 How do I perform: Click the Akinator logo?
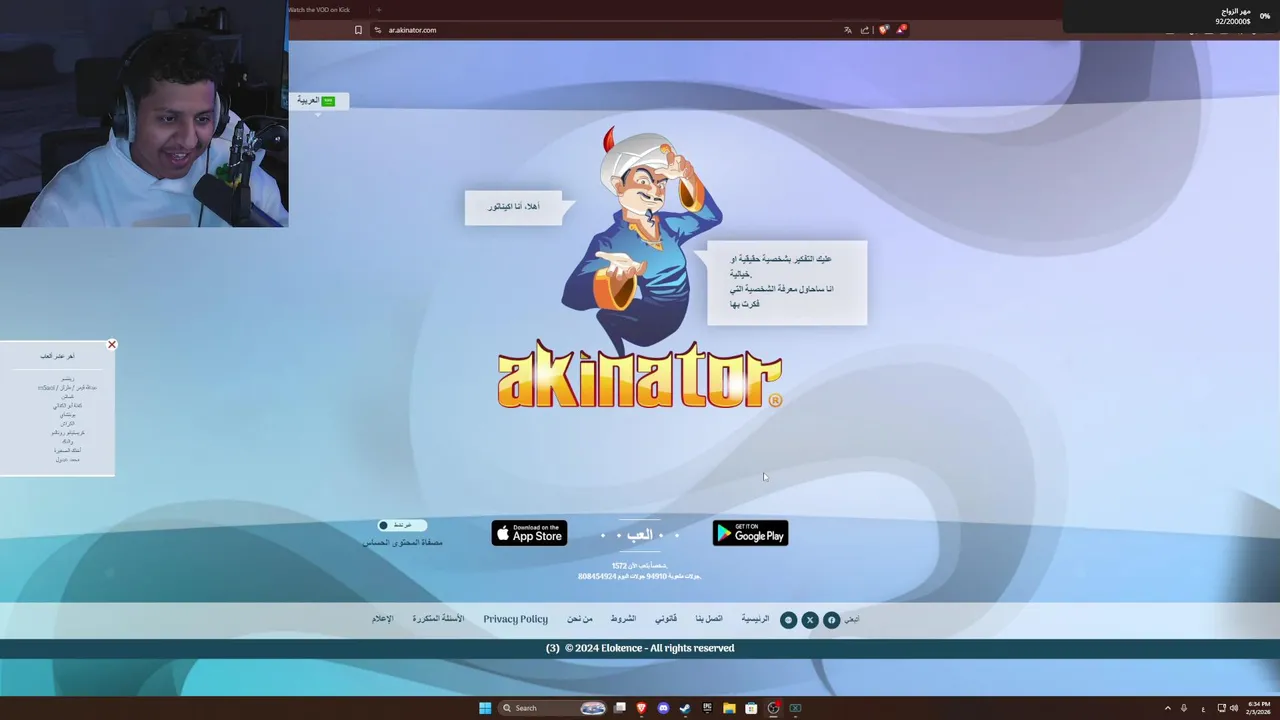pyautogui.click(x=640, y=375)
